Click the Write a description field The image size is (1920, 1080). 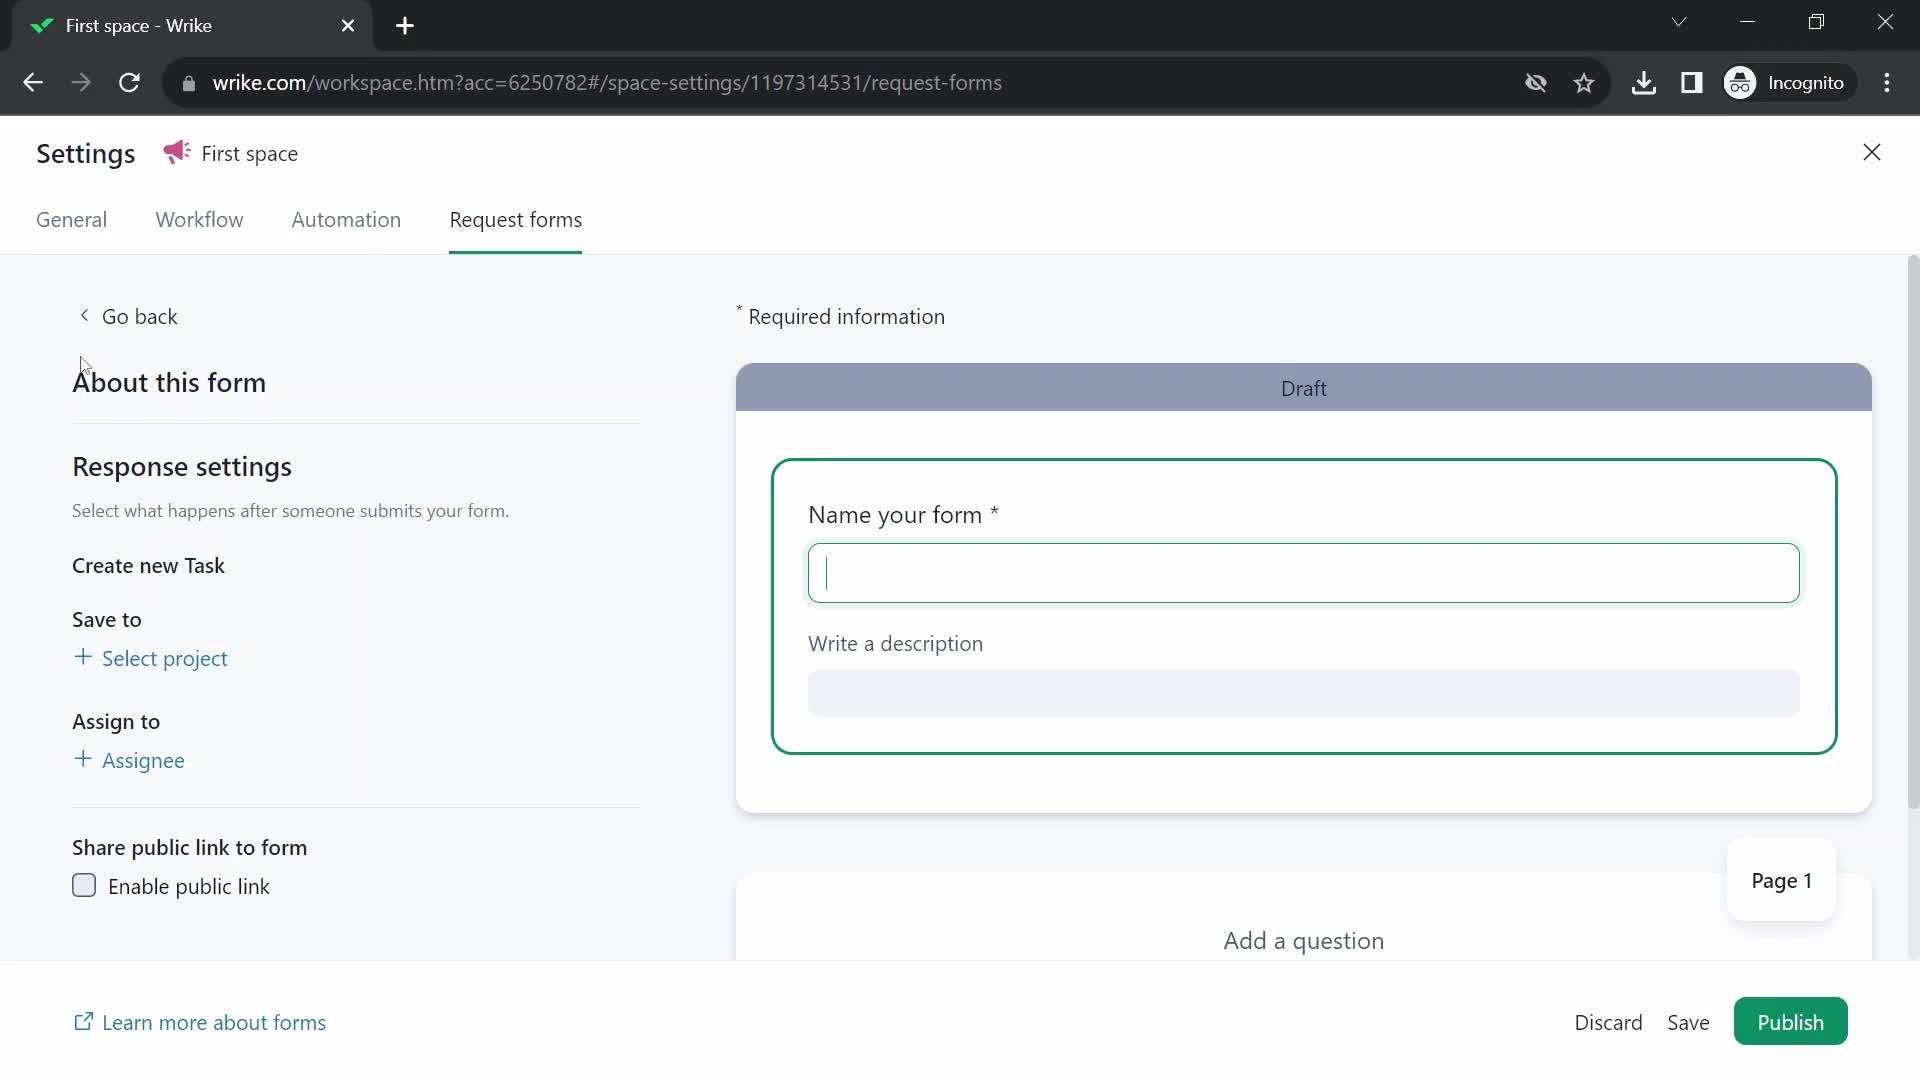tap(1303, 693)
